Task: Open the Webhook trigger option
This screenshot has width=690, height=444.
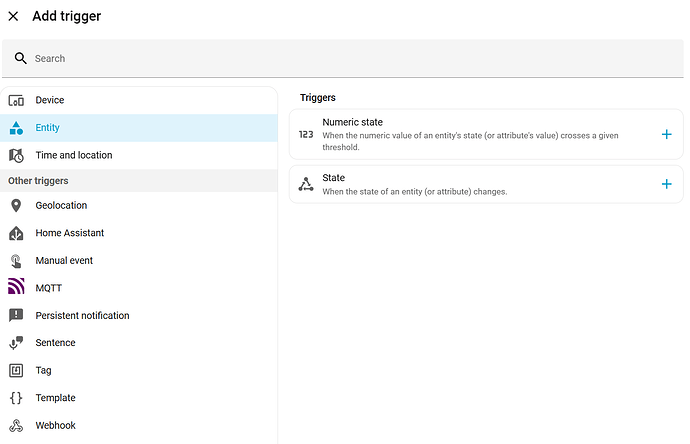Action: click(x=55, y=426)
